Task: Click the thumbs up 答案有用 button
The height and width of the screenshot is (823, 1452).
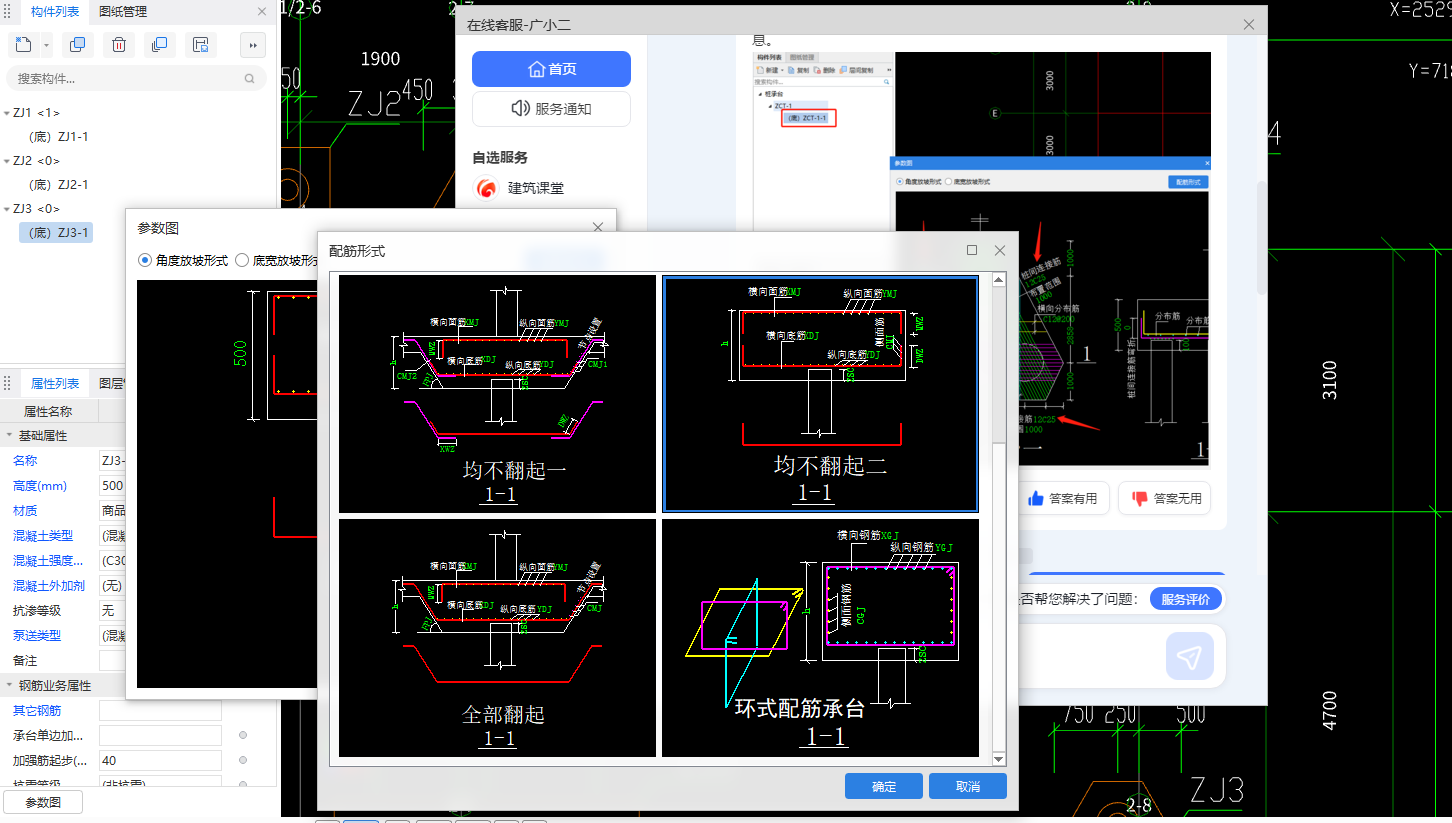Action: [1063, 498]
